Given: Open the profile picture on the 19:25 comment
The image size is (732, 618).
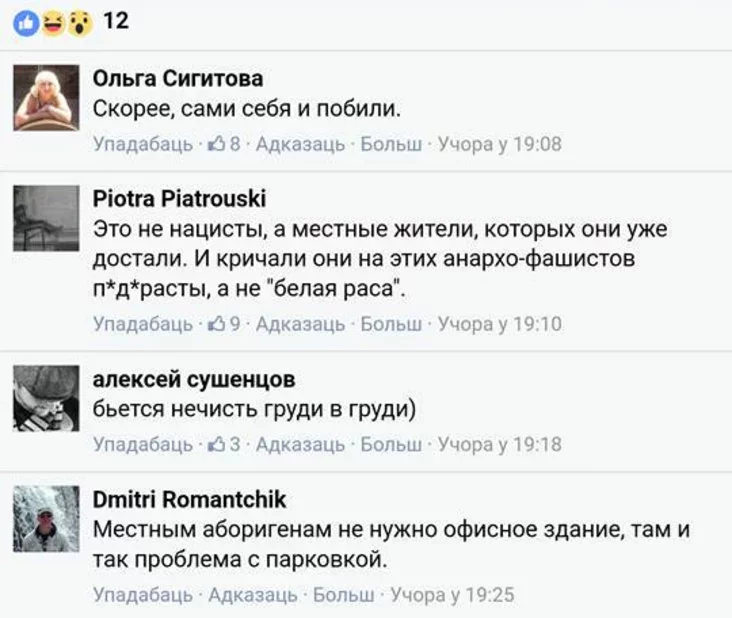Looking at the screenshot, I should point(46,517).
